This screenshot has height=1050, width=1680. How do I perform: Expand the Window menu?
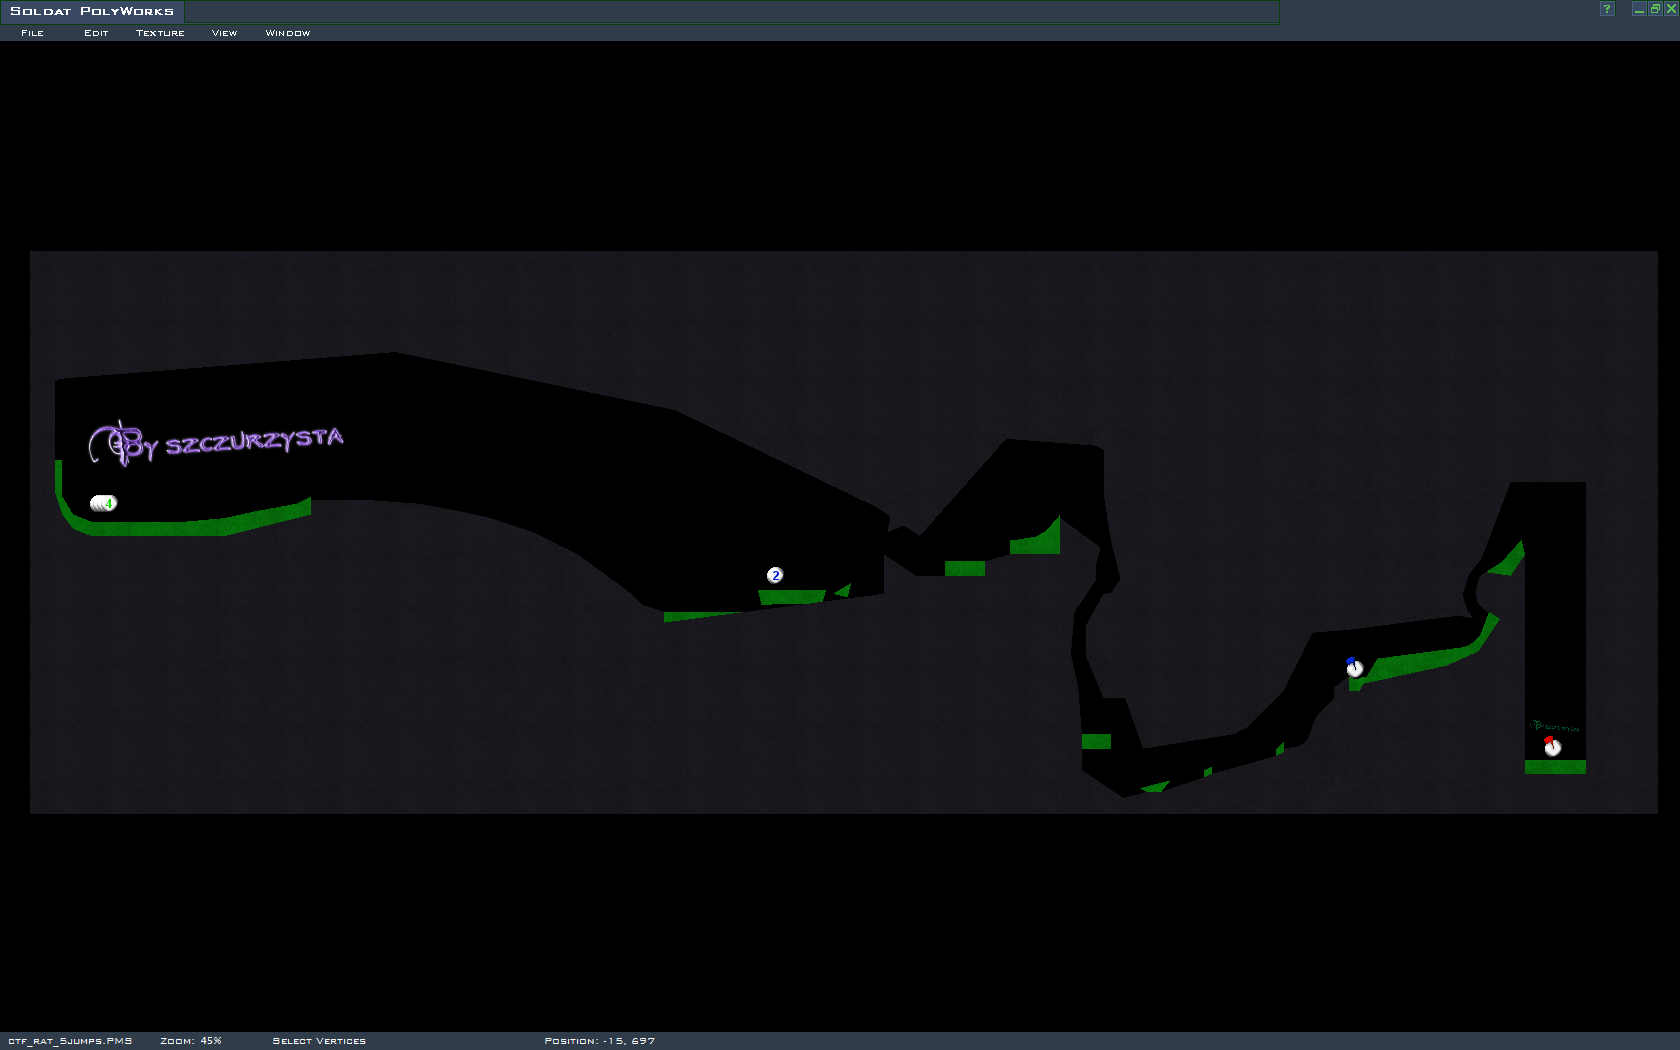(288, 33)
